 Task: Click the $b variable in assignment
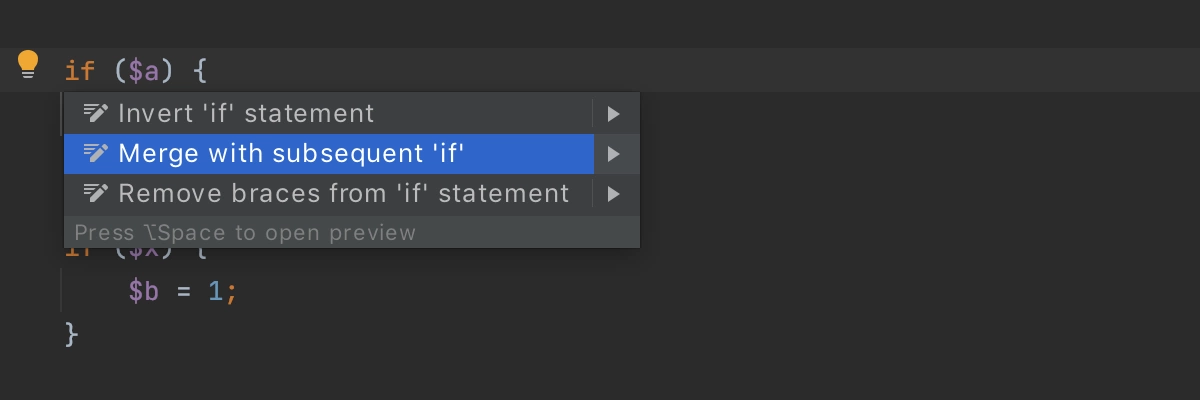(x=144, y=291)
